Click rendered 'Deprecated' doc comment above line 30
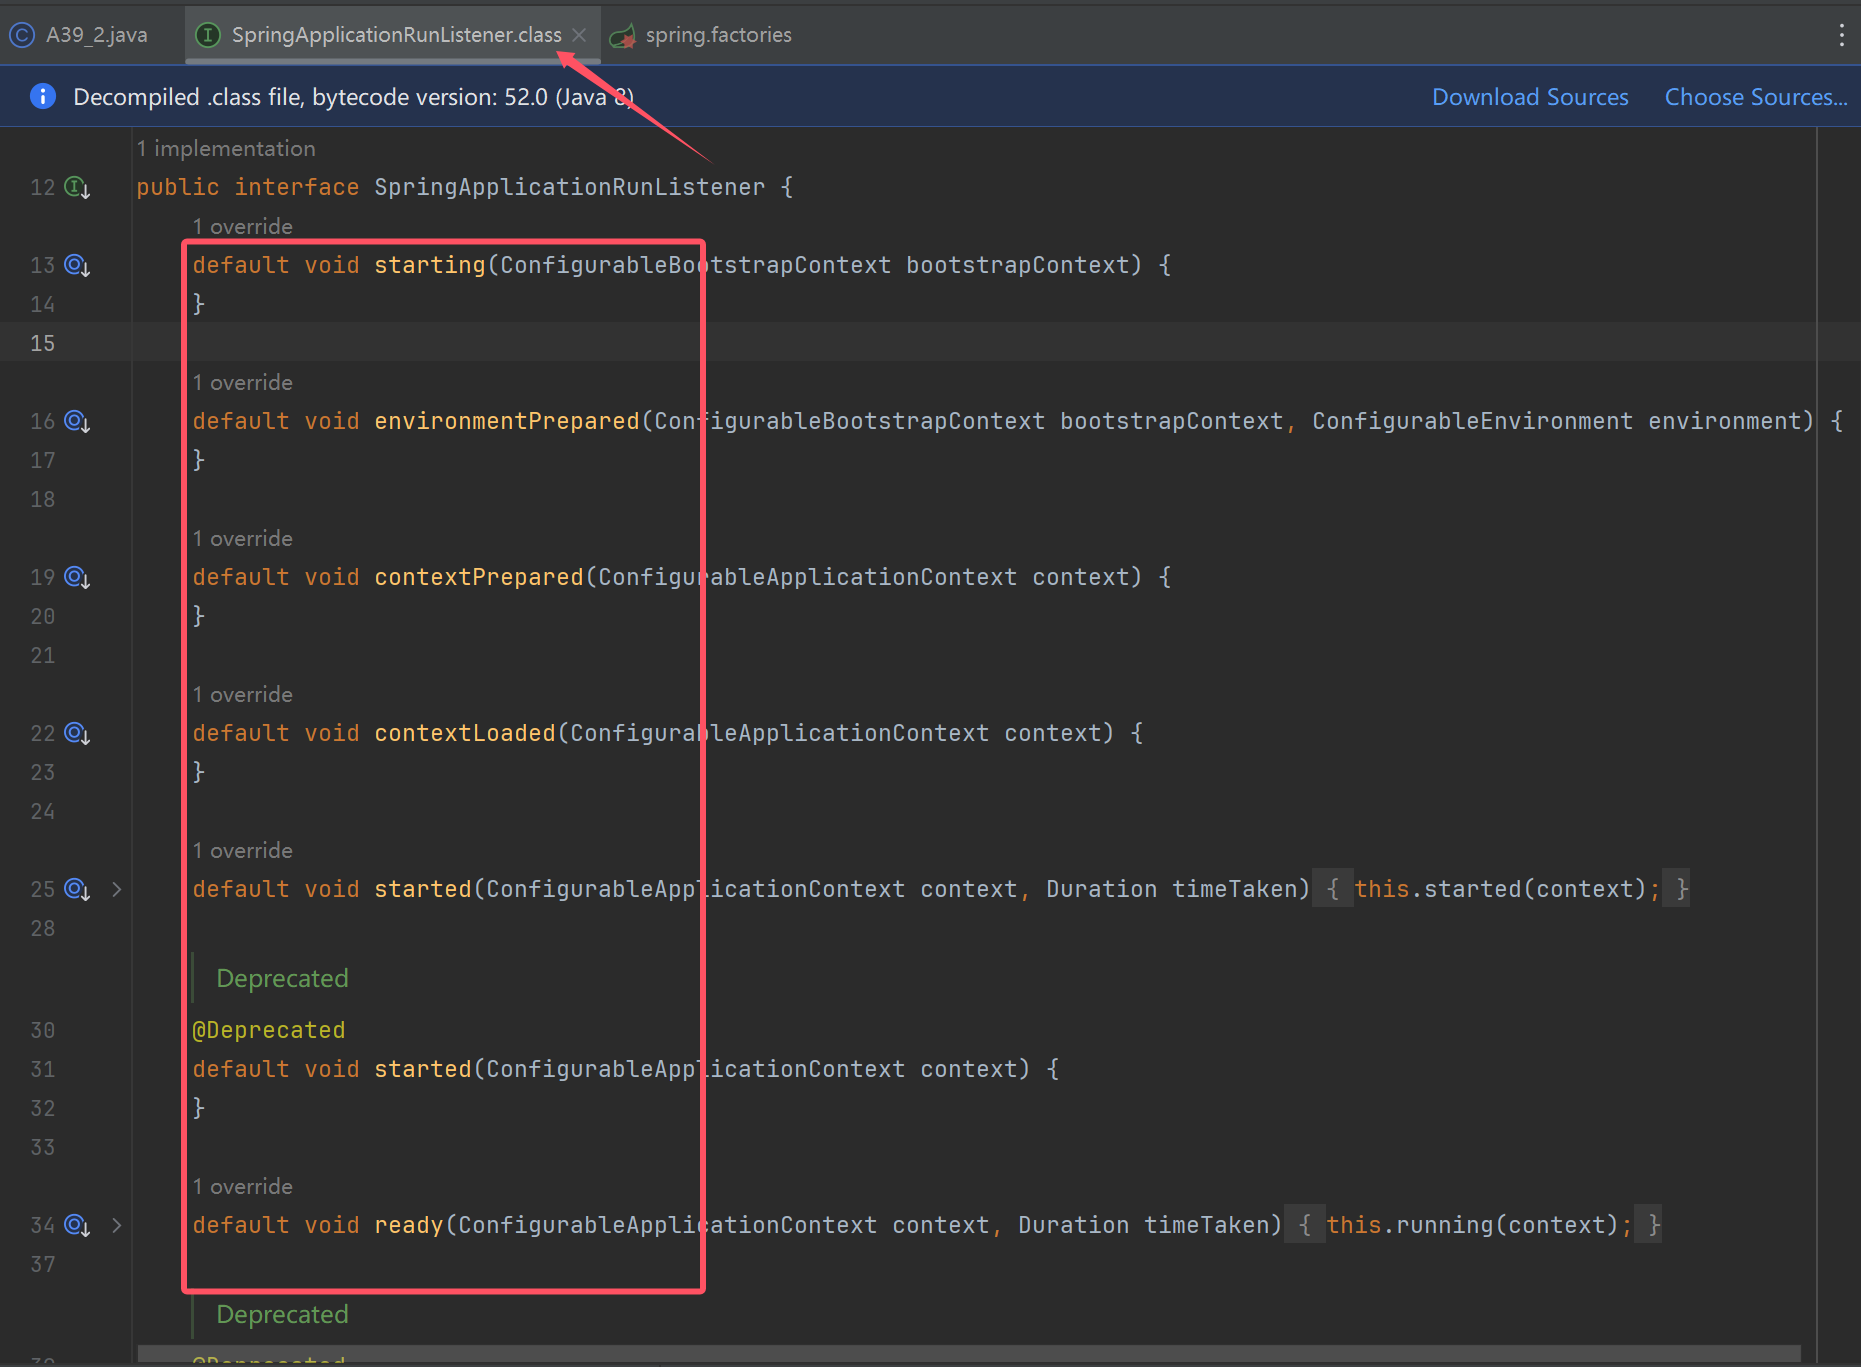This screenshot has width=1861, height=1367. click(282, 978)
